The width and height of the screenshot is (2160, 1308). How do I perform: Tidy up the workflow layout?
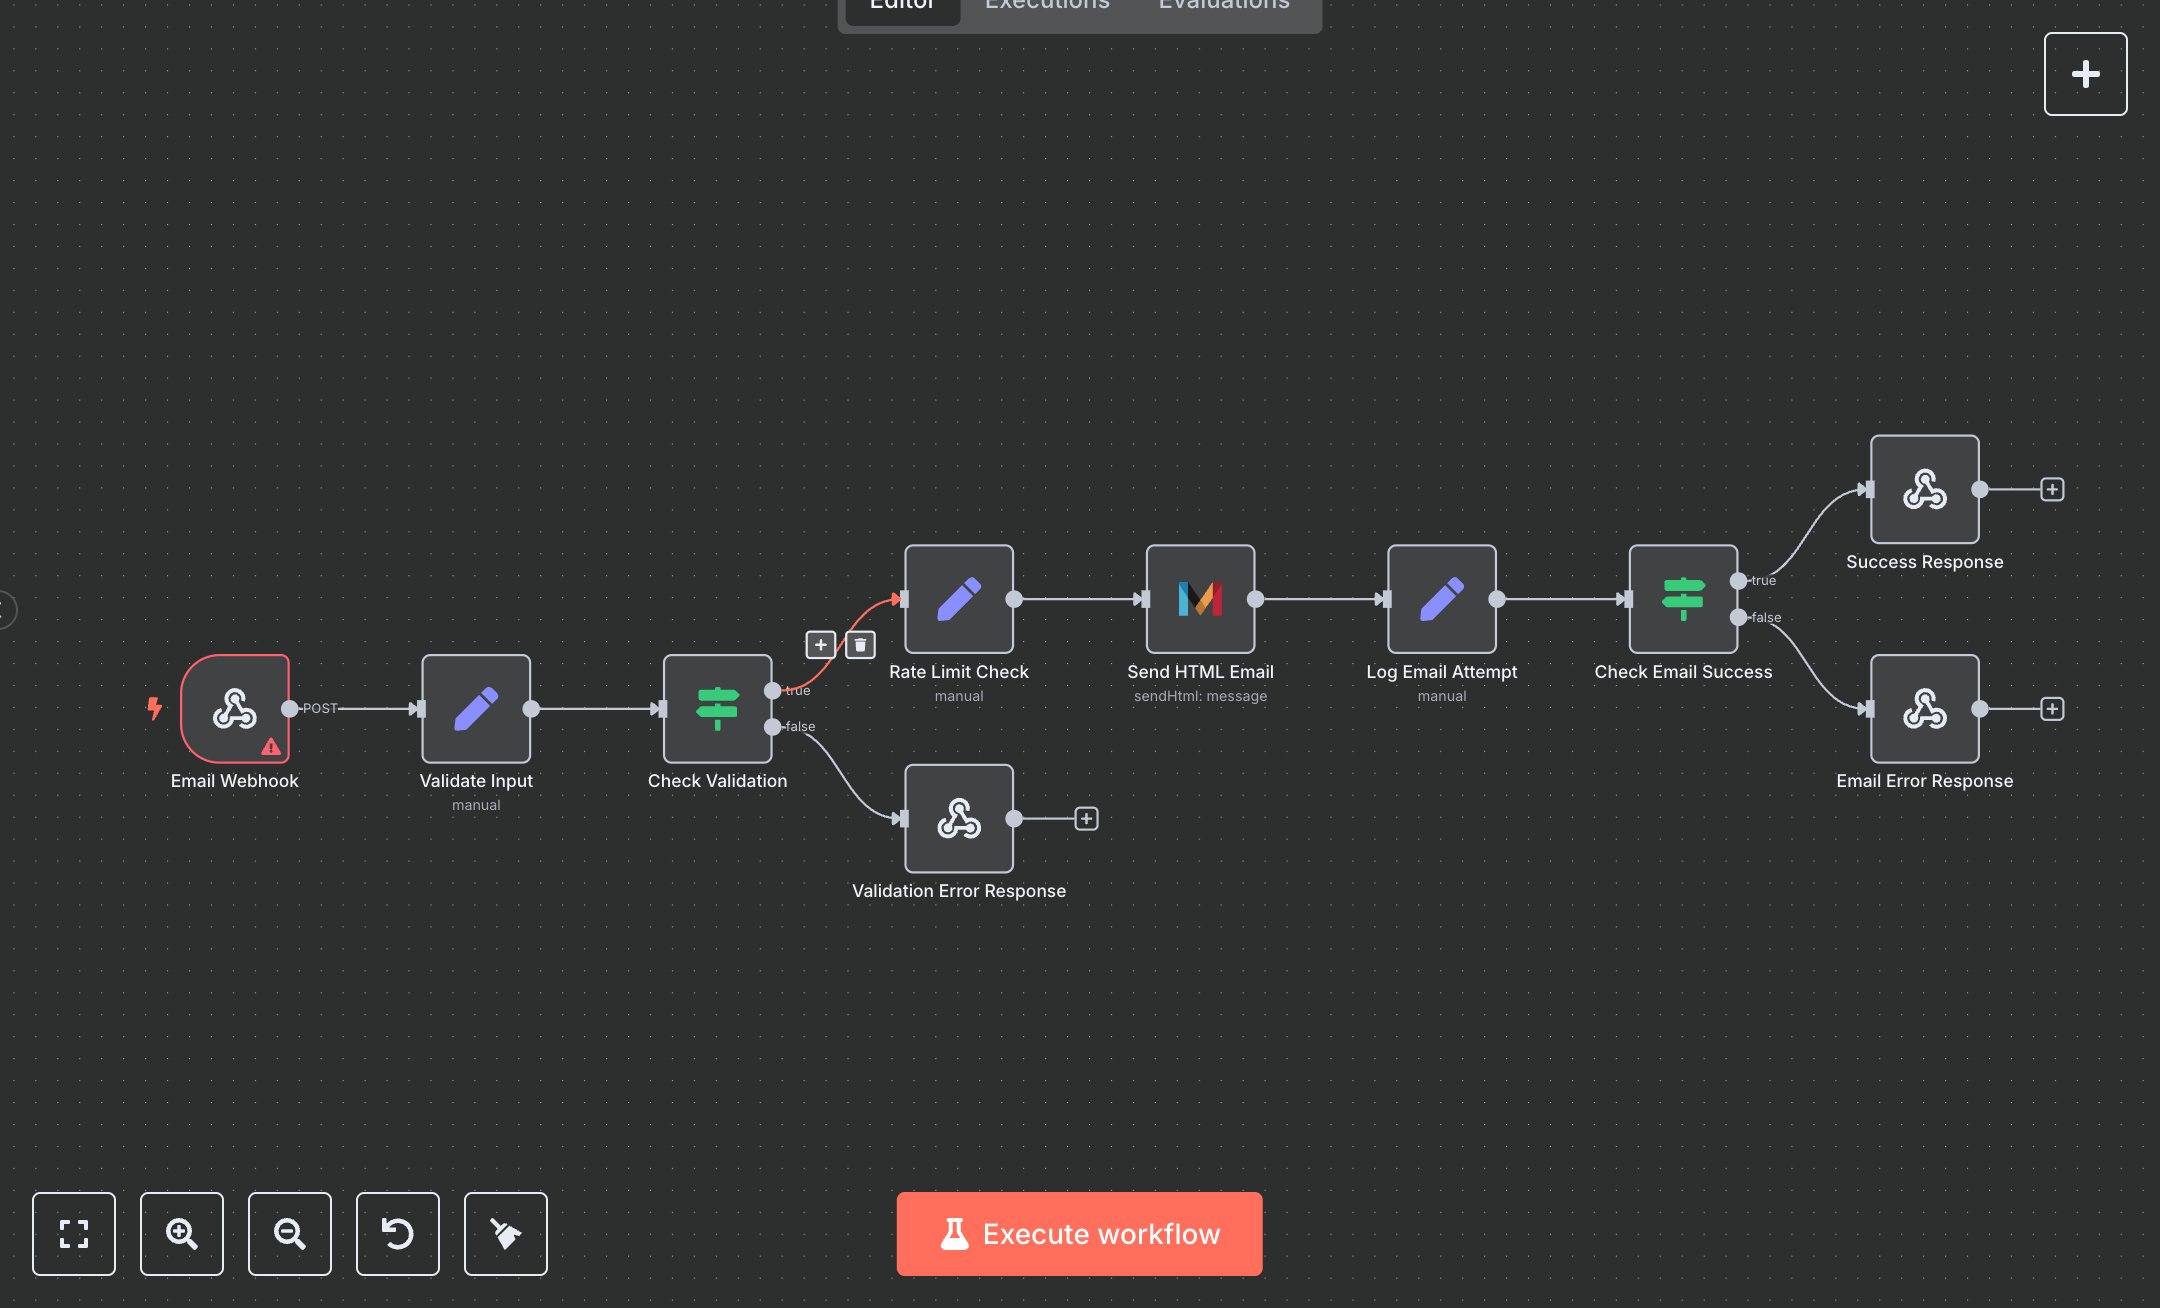pyautogui.click(x=505, y=1234)
